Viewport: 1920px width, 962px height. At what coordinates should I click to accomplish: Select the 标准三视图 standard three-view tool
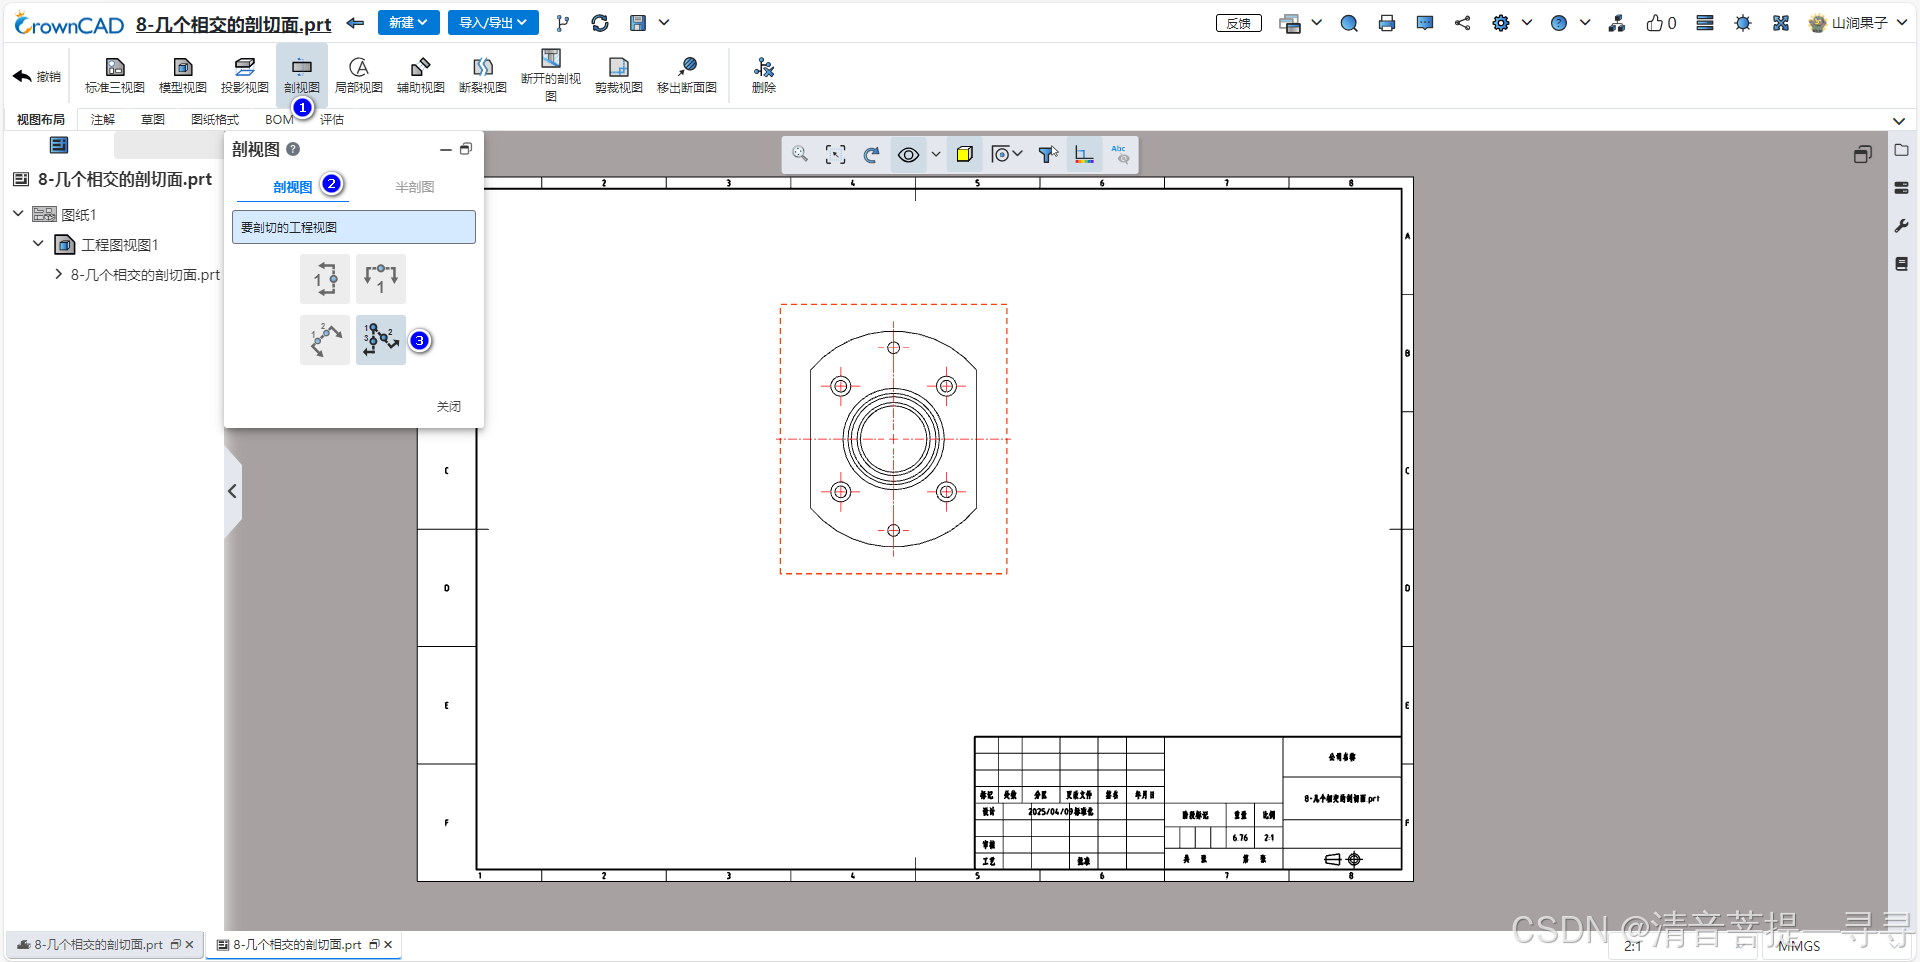[115, 75]
